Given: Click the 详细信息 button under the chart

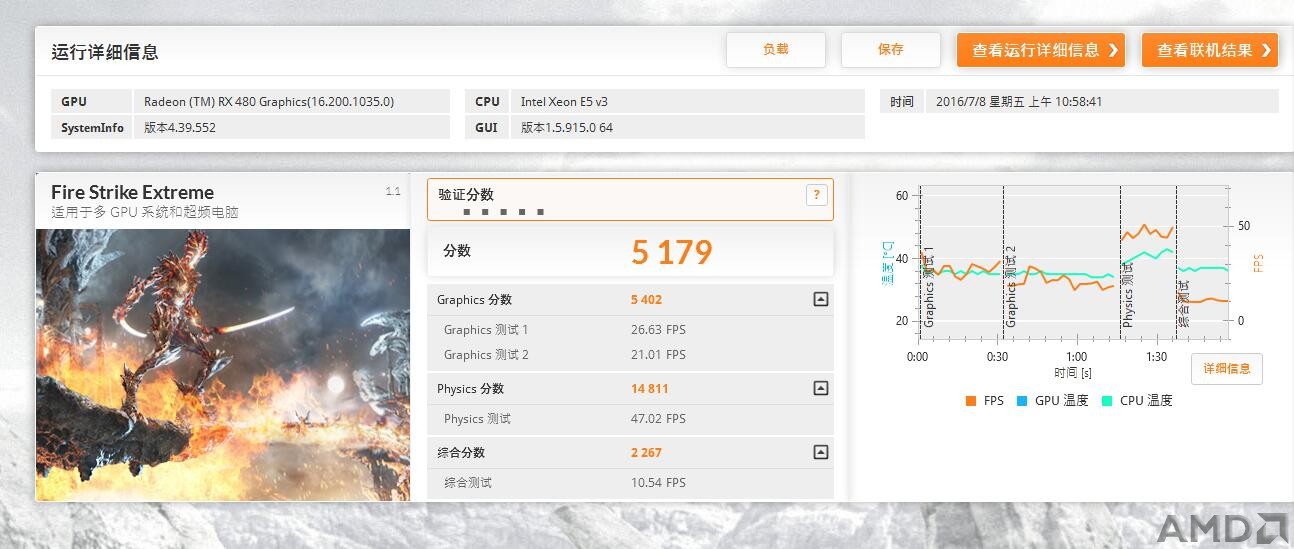Looking at the screenshot, I should click(1227, 369).
